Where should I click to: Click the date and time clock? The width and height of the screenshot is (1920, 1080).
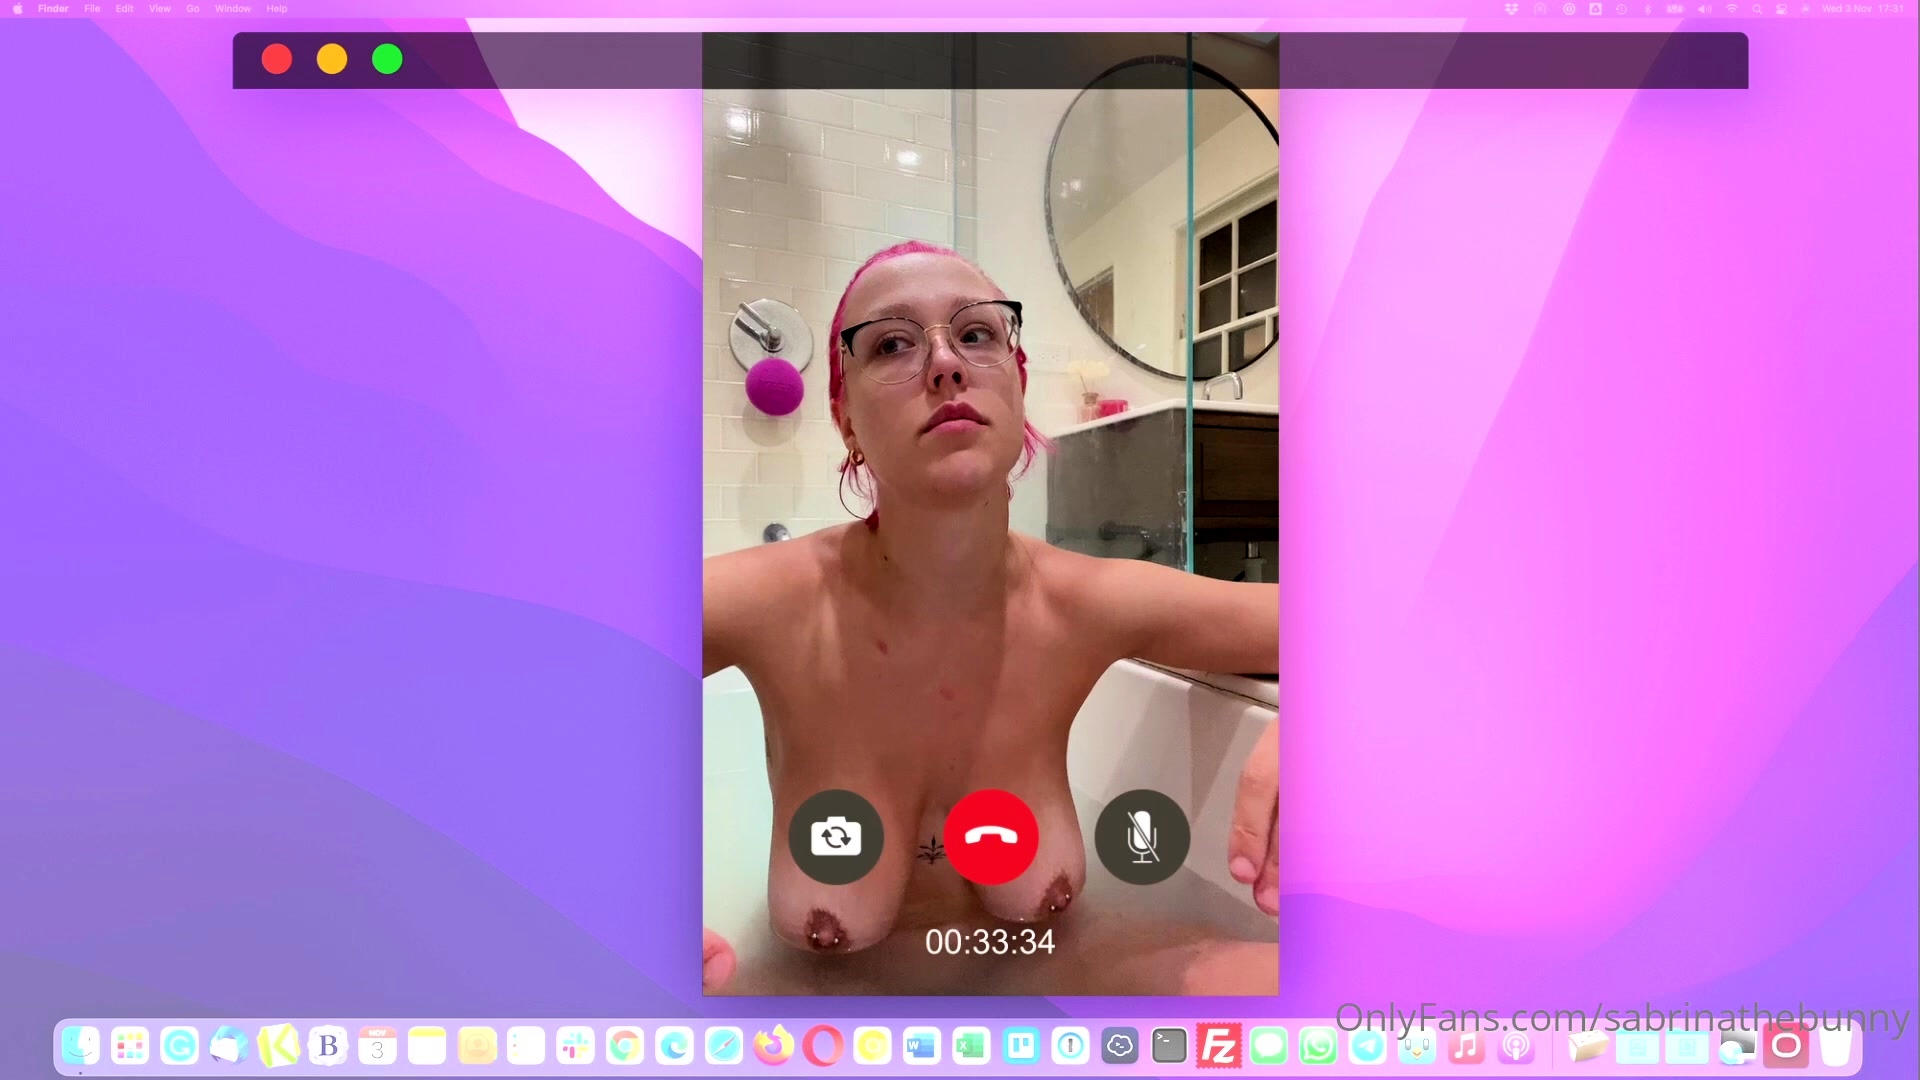[1863, 9]
